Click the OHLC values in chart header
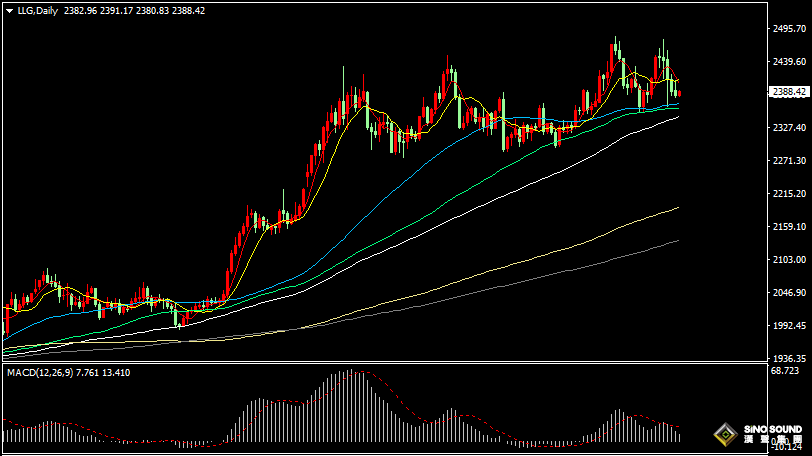Screen dimensions: 812x456 (133, 10)
